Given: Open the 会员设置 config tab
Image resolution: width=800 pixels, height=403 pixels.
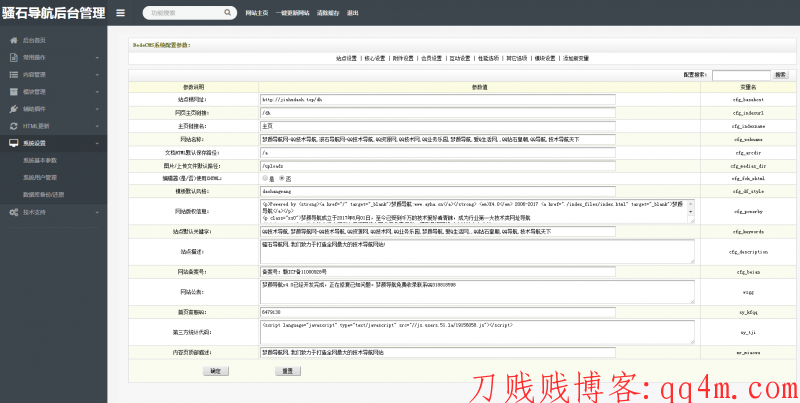Looking at the screenshot, I should point(431,59).
